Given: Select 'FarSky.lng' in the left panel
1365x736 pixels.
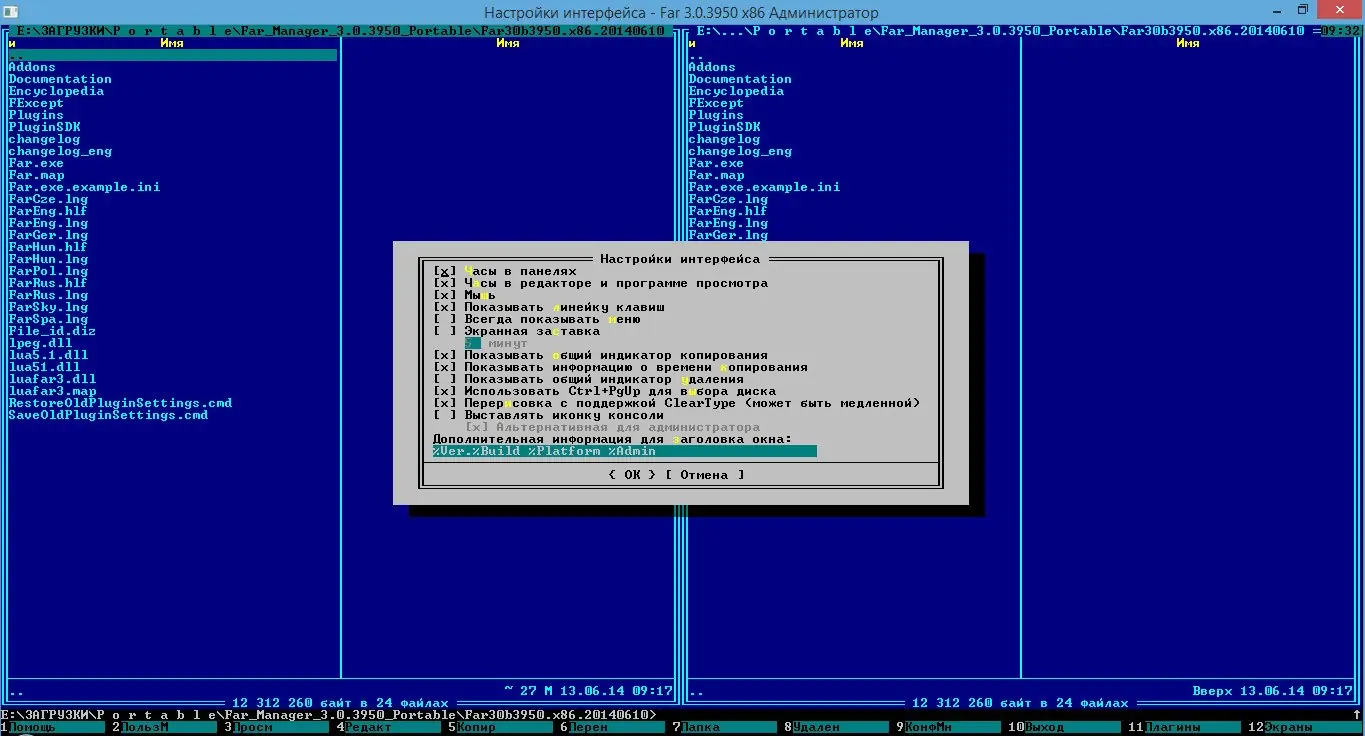Looking at the screenshot, I should (x=48, y=307).
